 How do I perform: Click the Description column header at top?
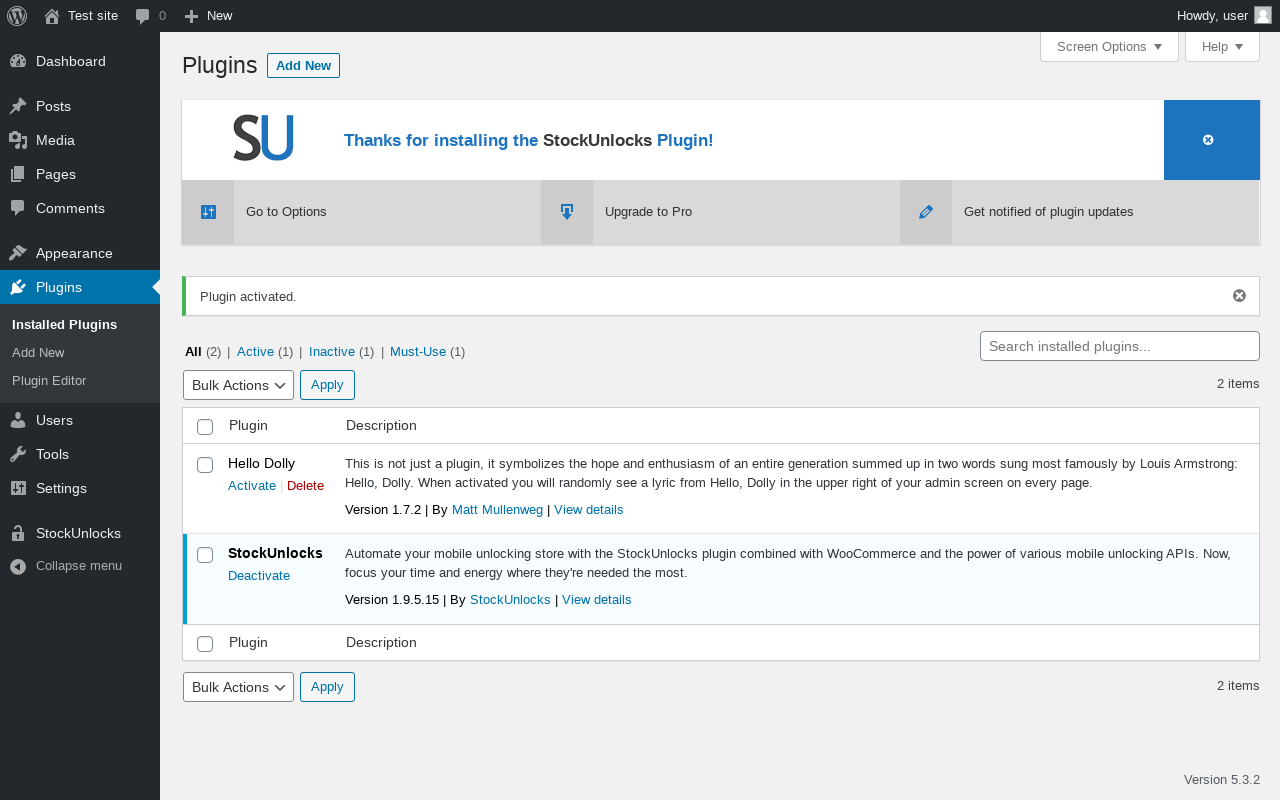point(381,426)
